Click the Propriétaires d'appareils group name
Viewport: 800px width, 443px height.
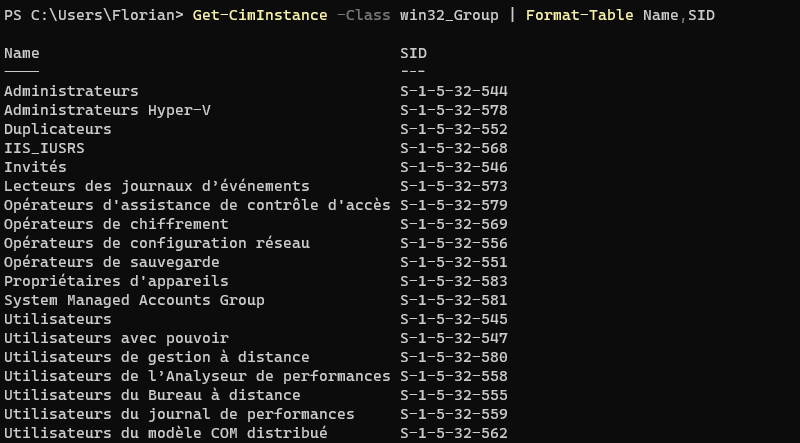click(116, 281)
